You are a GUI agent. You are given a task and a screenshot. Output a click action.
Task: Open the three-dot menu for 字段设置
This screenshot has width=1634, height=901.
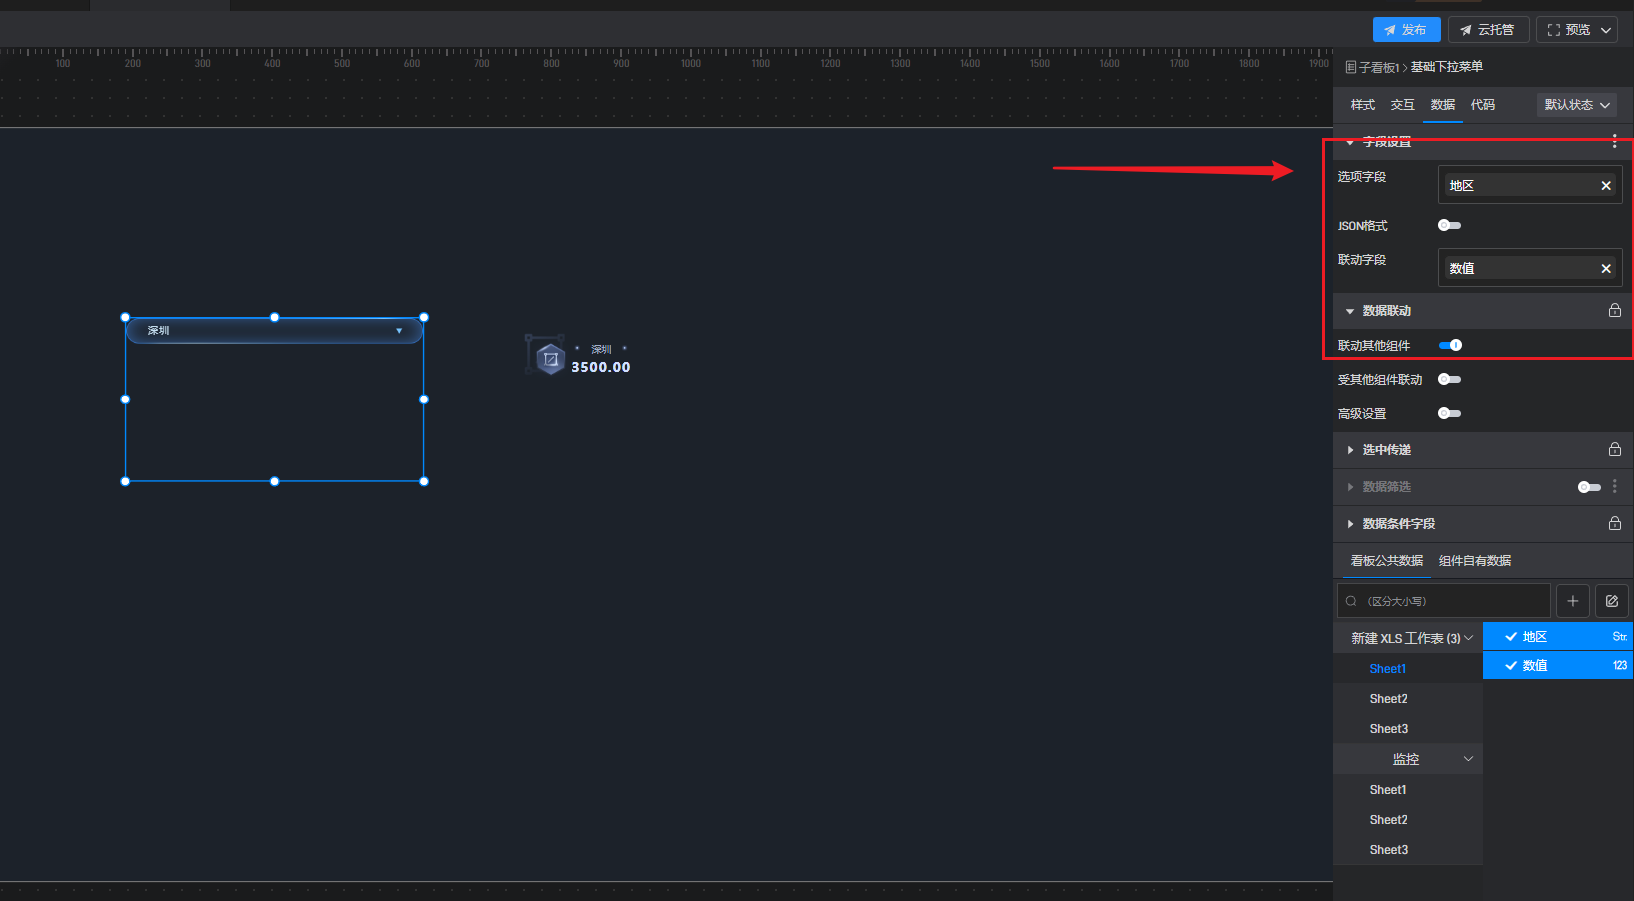[x=1614, y=142]
